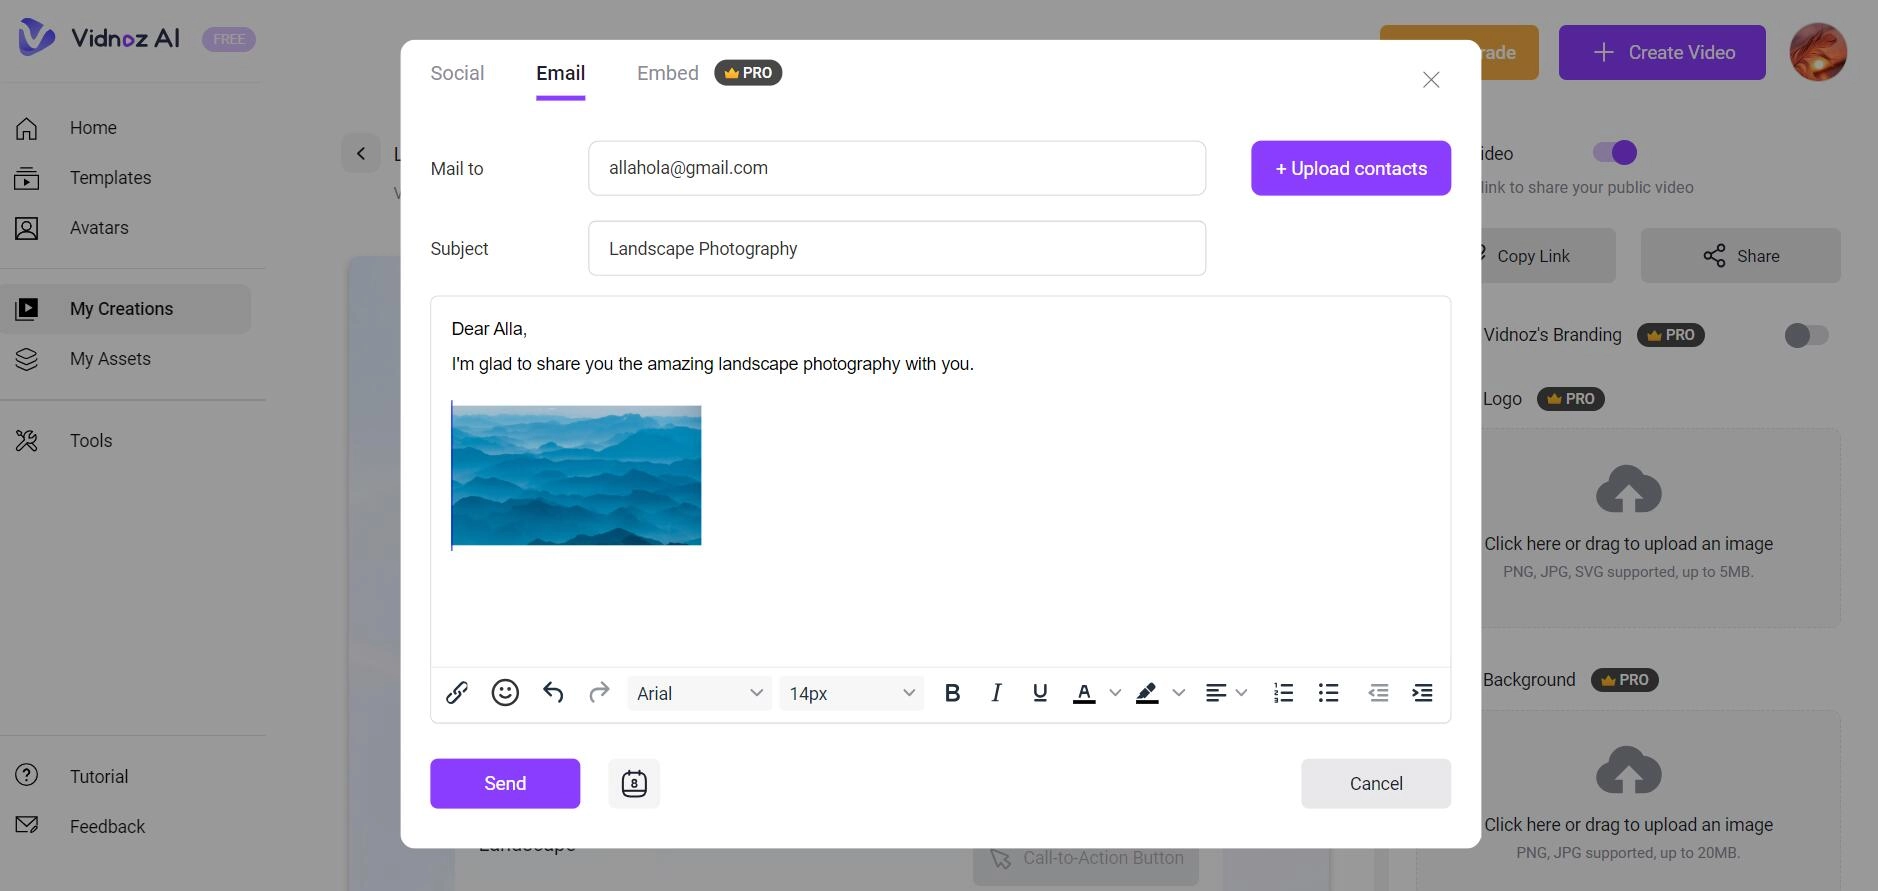Screen dimensions: 1878x891
Task: Insert a numbered list
Action: pyautogui.click(x=1283, y=693)
